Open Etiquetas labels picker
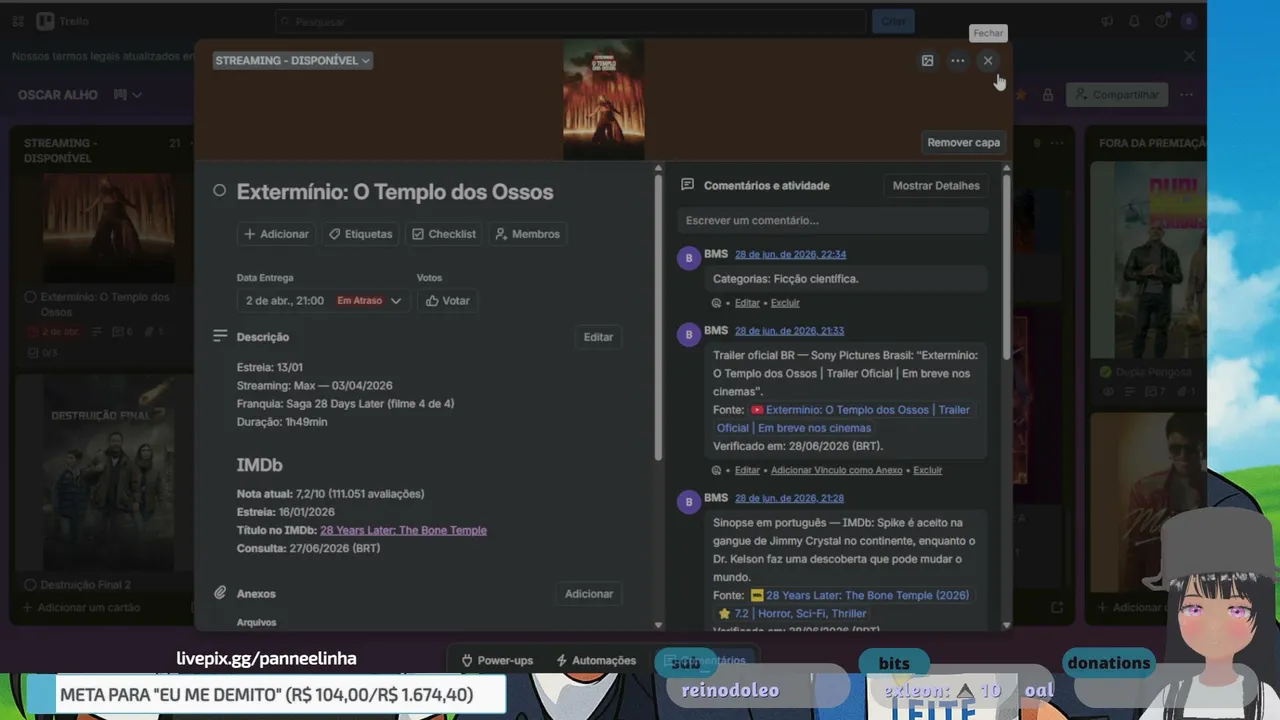Image resolution: width=1280 pixels, height=720 pixels. (361, 234)
